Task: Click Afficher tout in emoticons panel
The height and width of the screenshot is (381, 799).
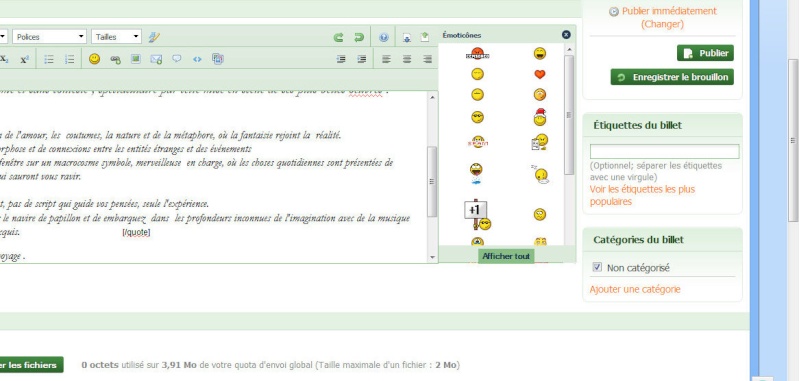Action: click(506, 256)
